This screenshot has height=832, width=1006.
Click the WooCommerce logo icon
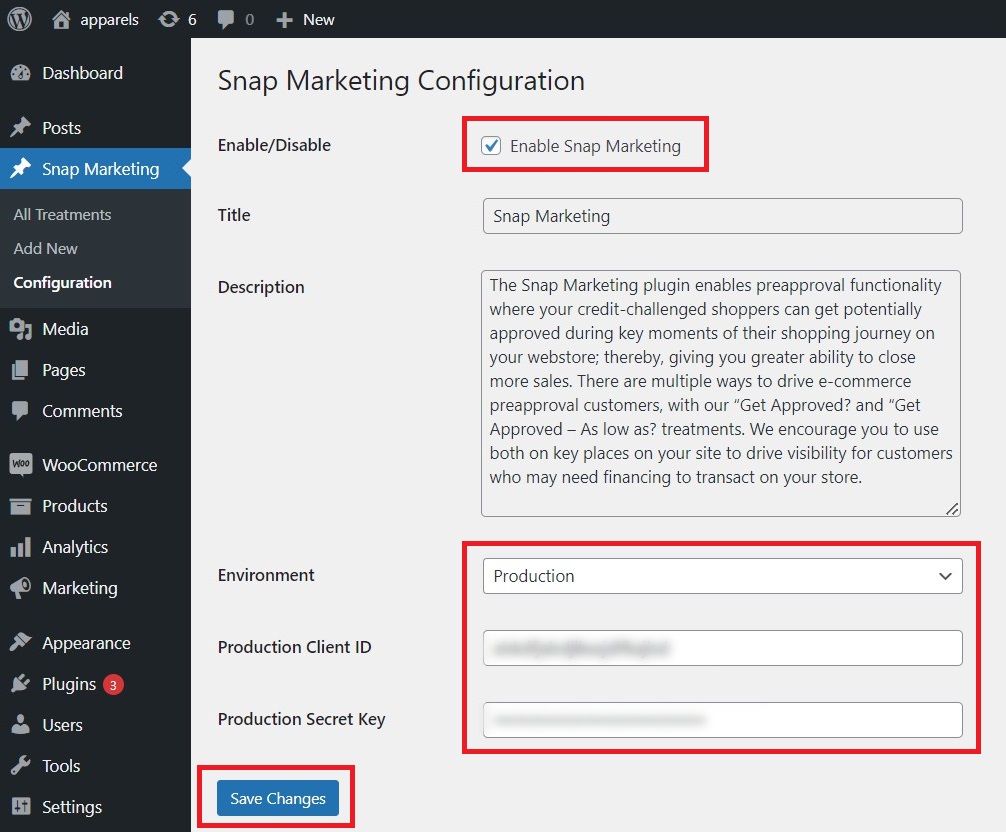(21, 464)
